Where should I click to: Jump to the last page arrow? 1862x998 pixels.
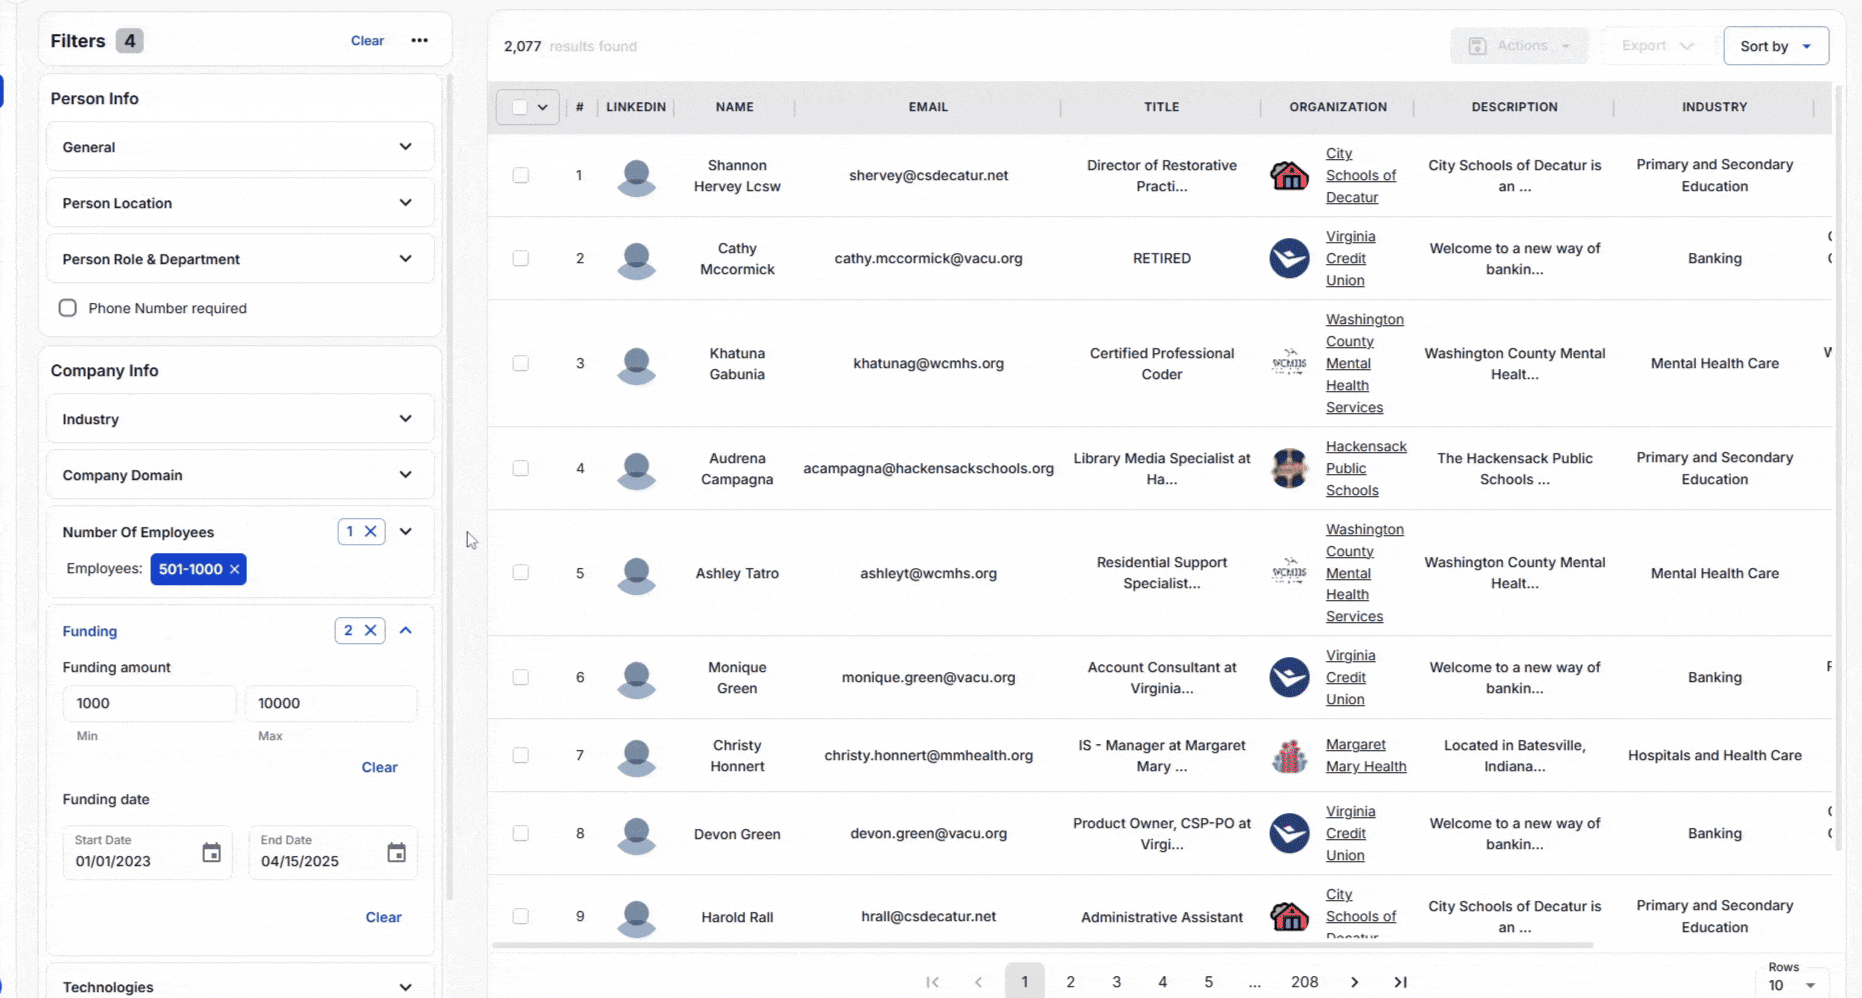(x=1400, y=982)
